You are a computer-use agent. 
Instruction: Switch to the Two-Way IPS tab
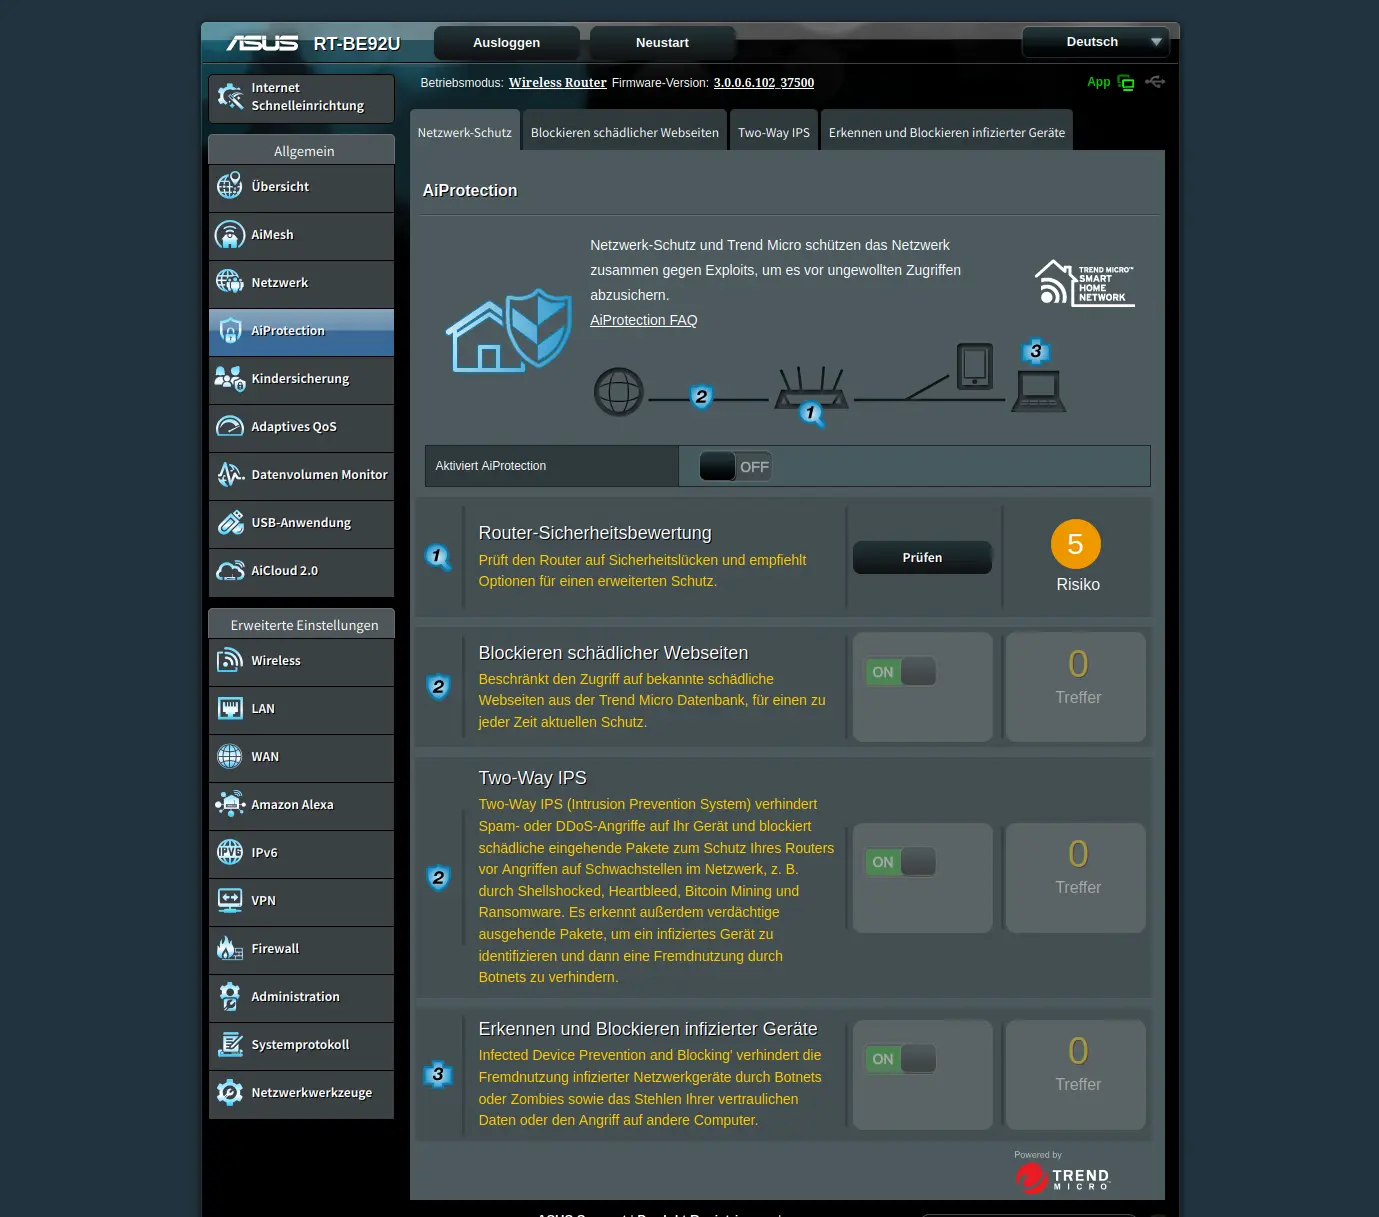click(x=773, y=133)
